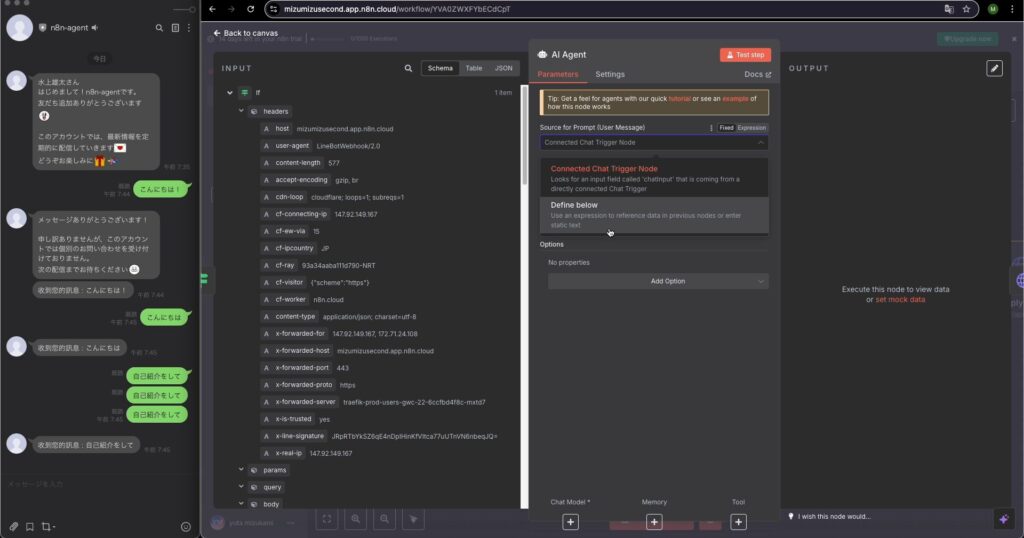The height and width of the screenshot is (538, 1024).
Task: Open the Add Option dropdown
Action: [x=658, y=281]
